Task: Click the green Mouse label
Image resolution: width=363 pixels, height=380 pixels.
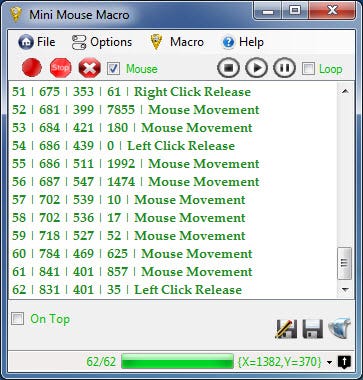Action: click(x=142, y=69)
